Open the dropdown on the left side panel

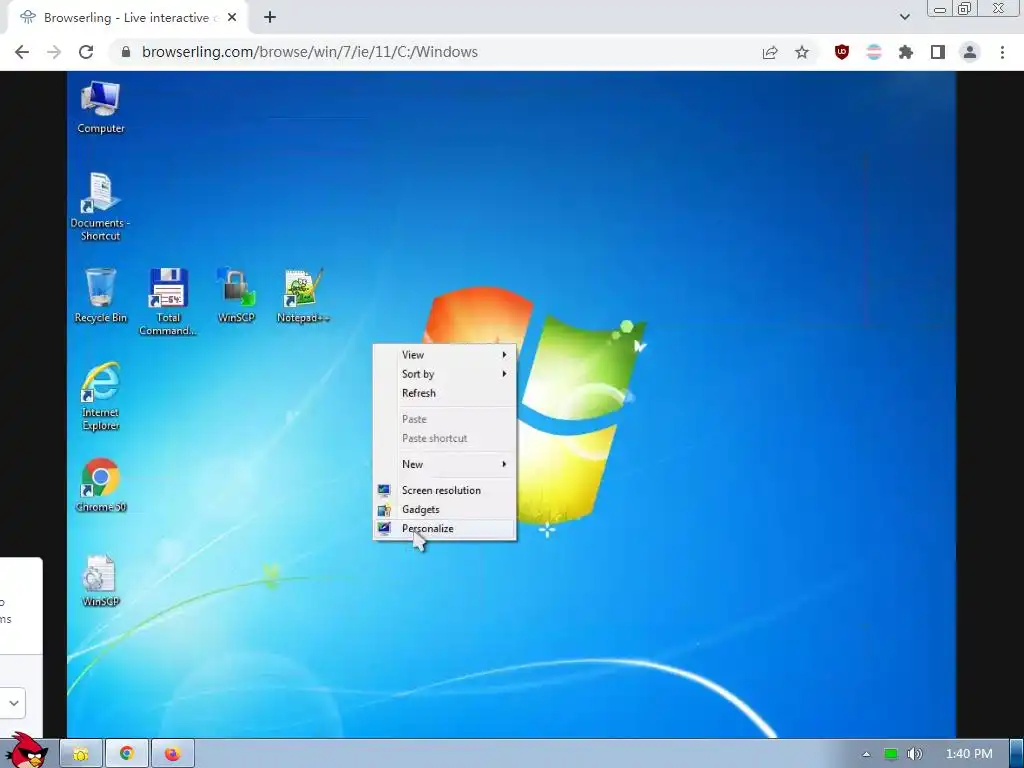click(x=13, y=704)
